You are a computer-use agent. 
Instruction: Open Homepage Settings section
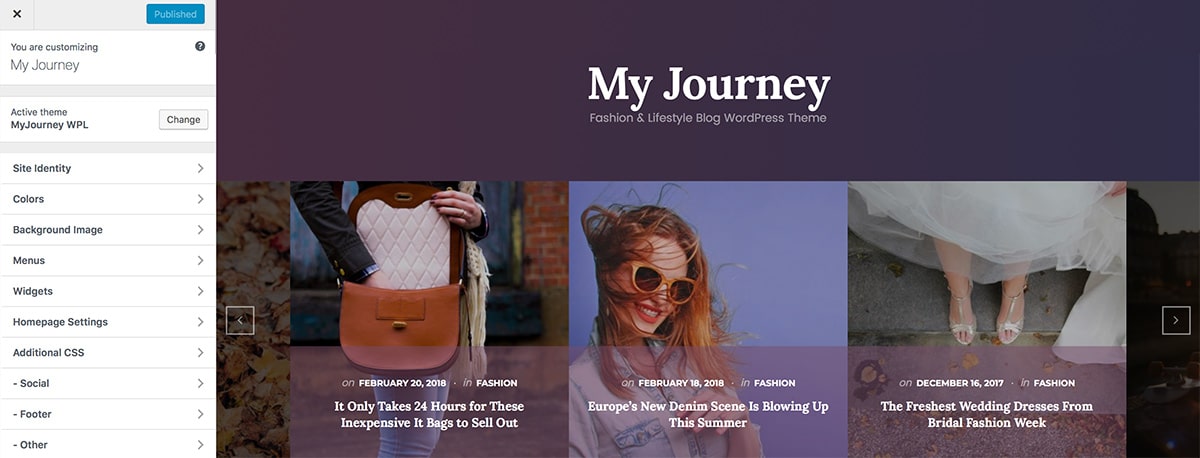108,322
